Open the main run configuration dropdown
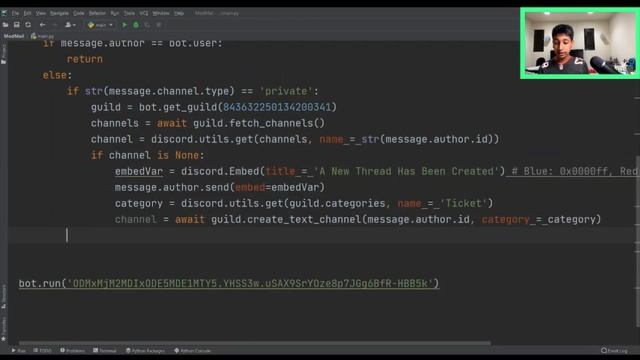The width and height of the screenshot is (640, 360). pyautogui.click(x=100, y=25)
